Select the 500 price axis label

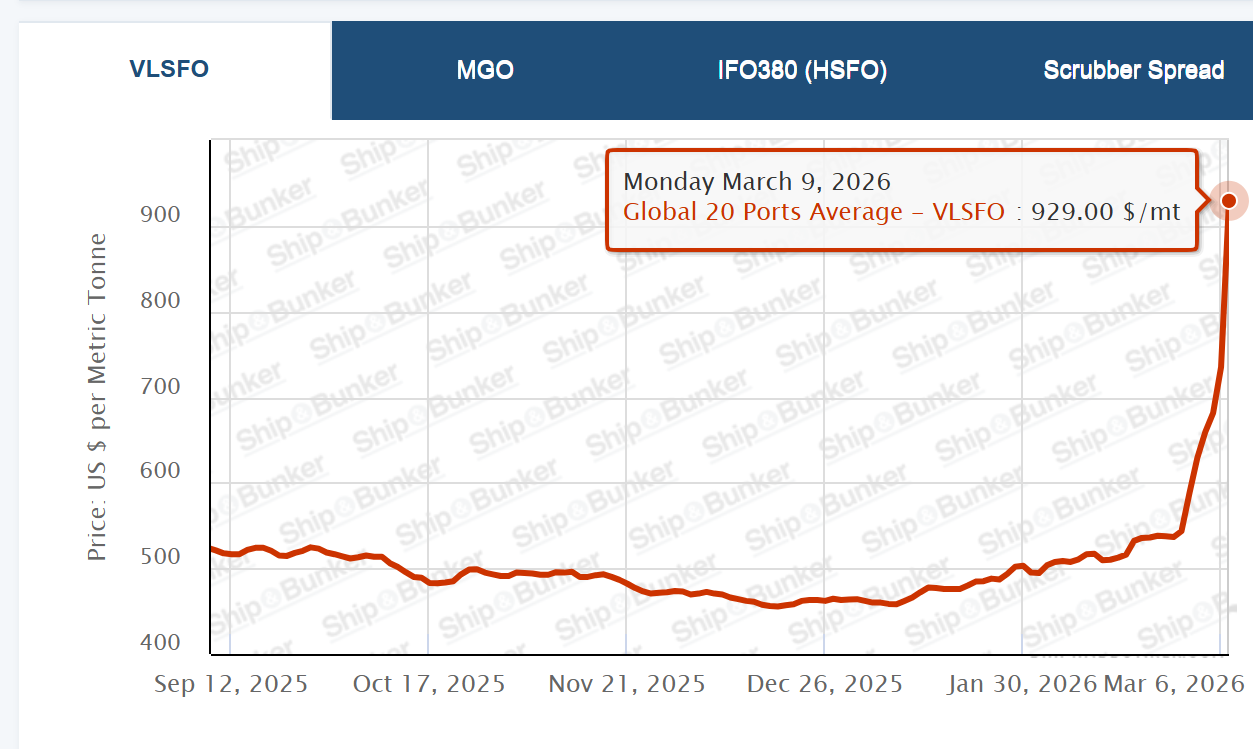[160, 557]
